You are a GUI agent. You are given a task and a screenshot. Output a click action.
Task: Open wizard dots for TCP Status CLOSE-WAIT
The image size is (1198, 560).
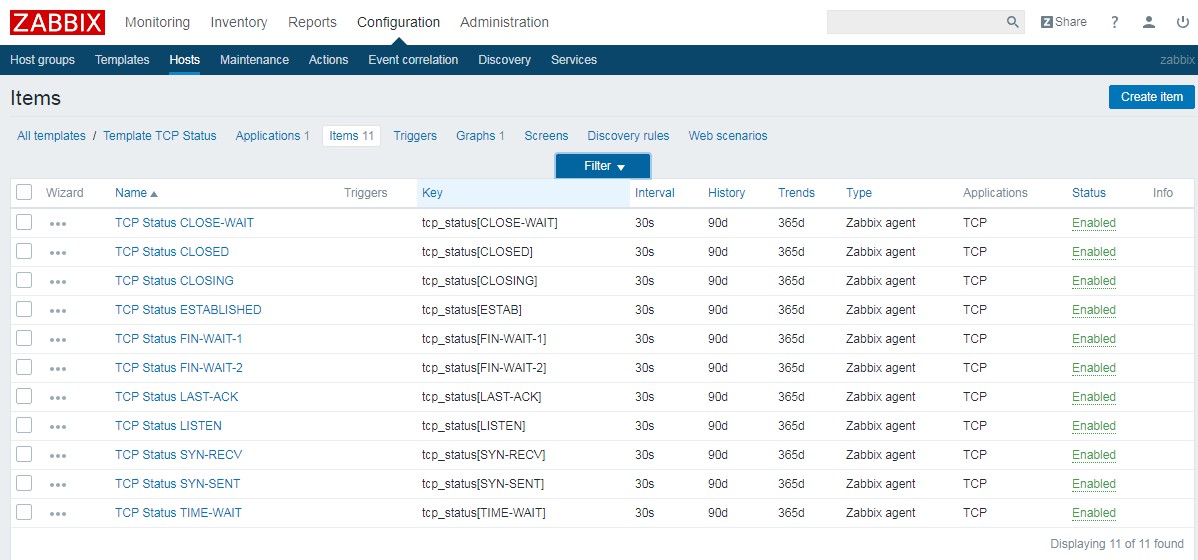click(58, 223)
